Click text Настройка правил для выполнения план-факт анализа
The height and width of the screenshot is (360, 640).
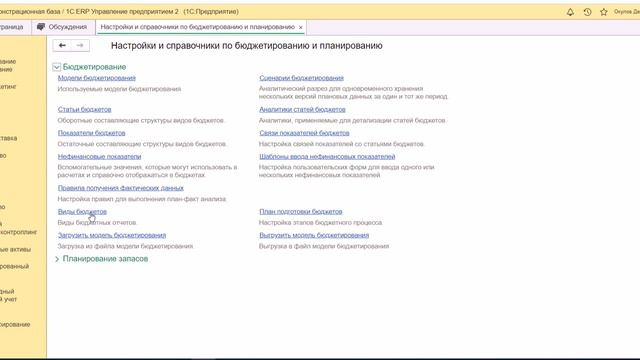(142, 199)
